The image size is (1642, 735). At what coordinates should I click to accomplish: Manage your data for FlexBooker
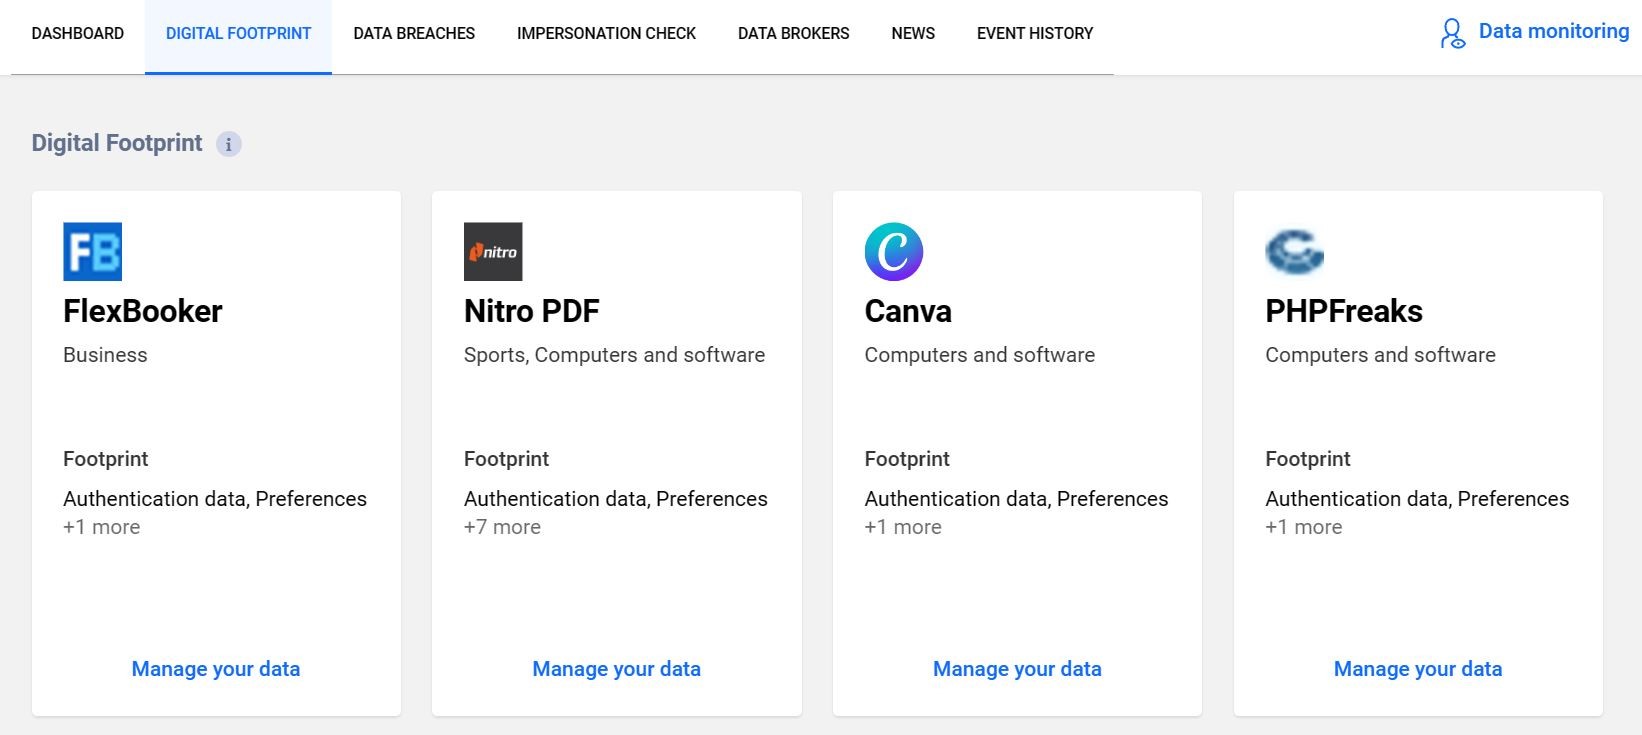tap(216, 669)
